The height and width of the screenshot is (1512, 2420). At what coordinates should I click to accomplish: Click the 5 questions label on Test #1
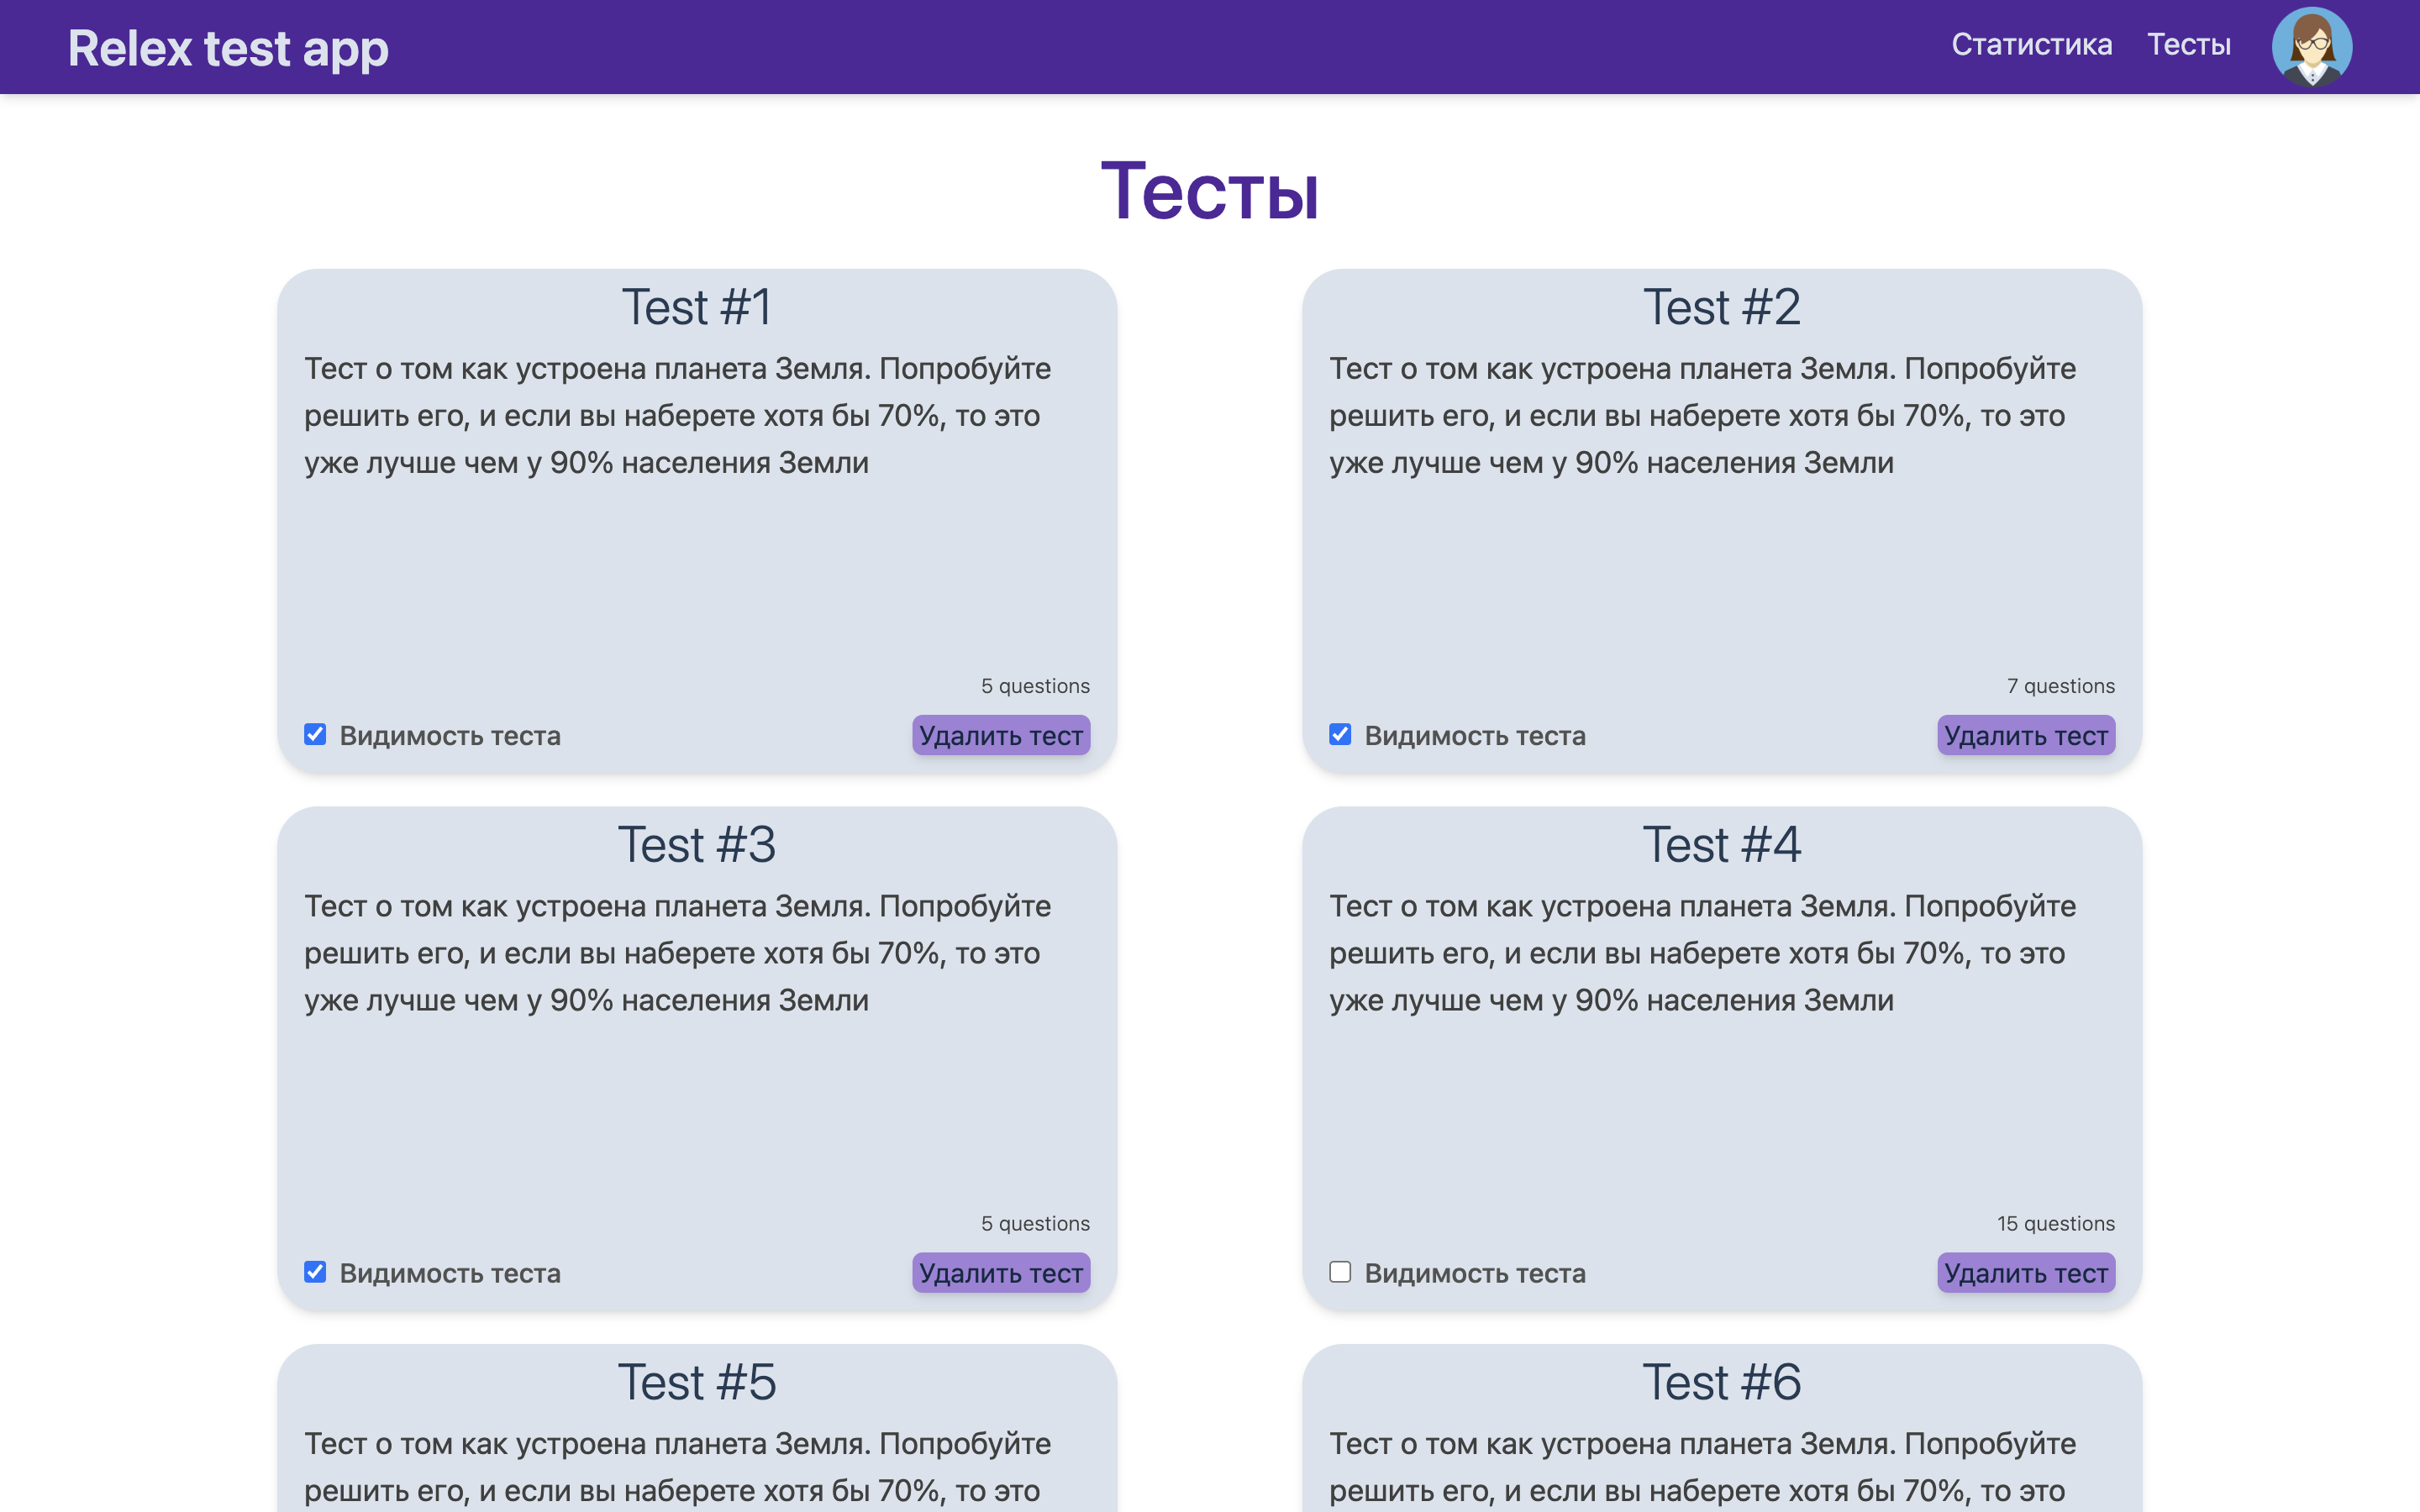(x=1035, y=686)
